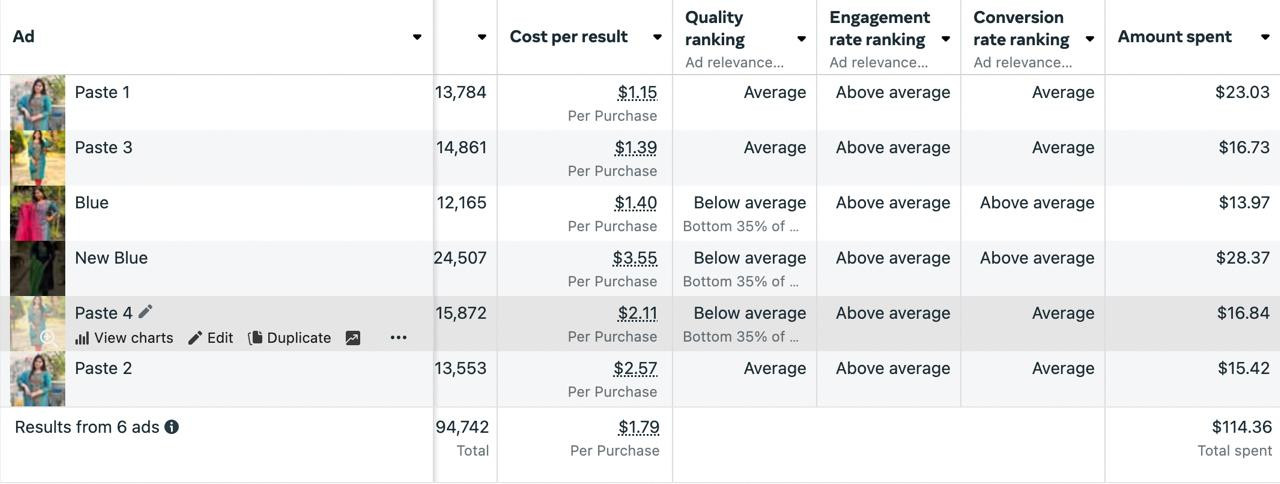Open View charts for Paste 4
The image size is (1280, 484).
124,338
